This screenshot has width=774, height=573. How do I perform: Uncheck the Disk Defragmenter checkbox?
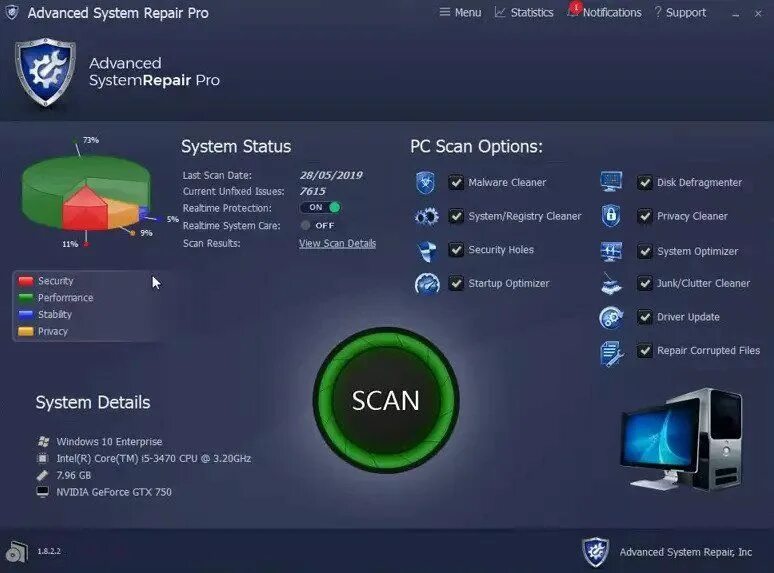coord(645,183)
